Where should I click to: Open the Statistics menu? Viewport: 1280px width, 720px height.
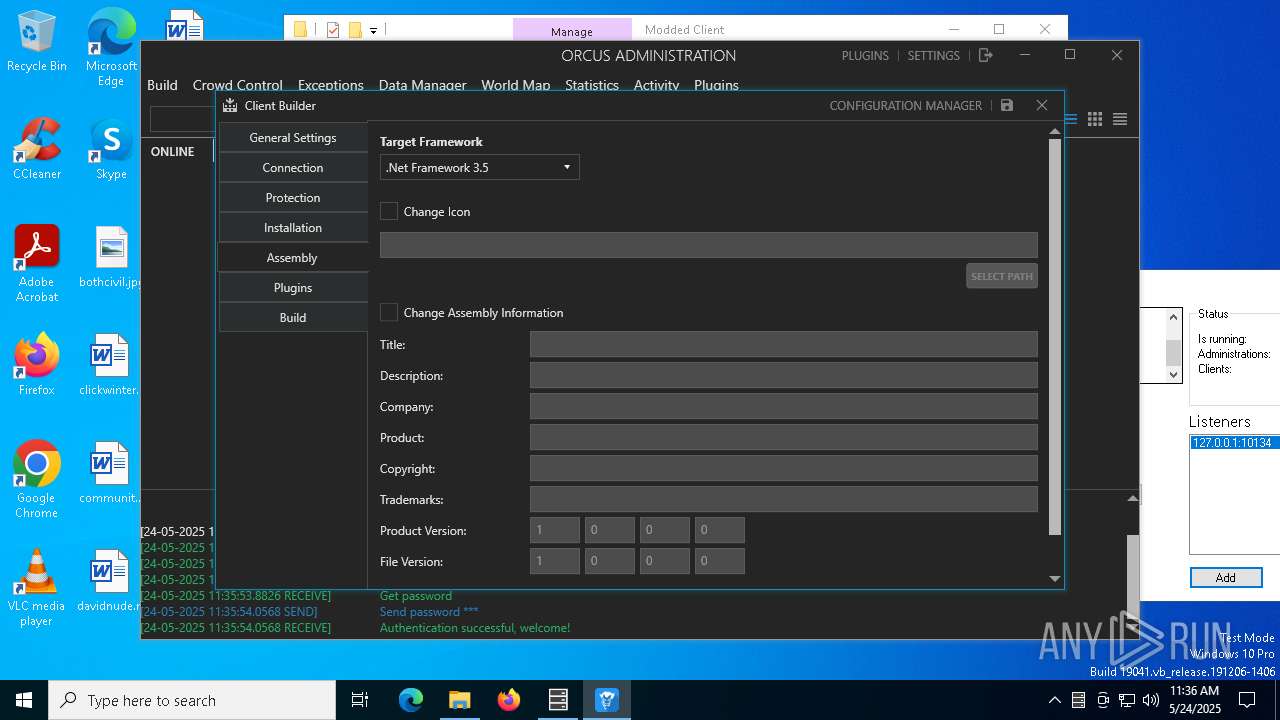coord(592,85)
